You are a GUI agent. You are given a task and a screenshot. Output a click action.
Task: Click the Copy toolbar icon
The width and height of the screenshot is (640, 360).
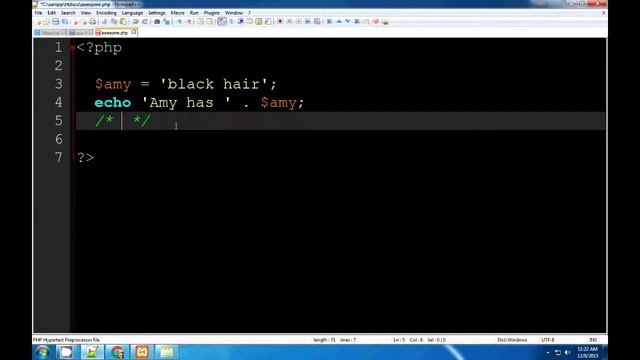tap(114, 21)
